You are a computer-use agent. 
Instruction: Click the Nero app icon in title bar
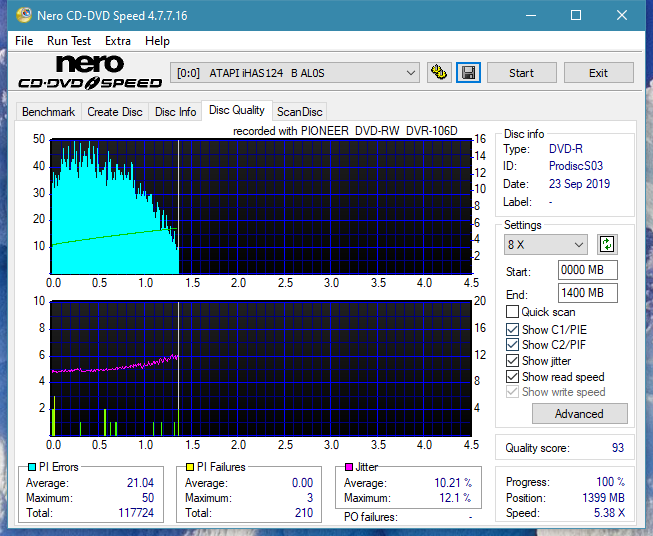(23, 15)
